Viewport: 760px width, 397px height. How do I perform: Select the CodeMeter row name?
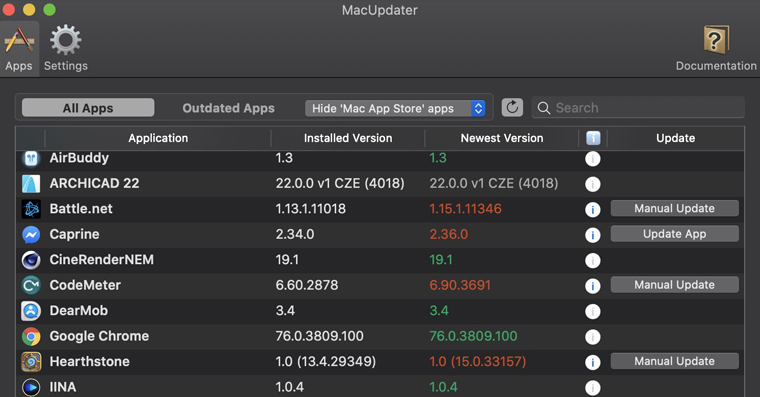tap(85, 285)
